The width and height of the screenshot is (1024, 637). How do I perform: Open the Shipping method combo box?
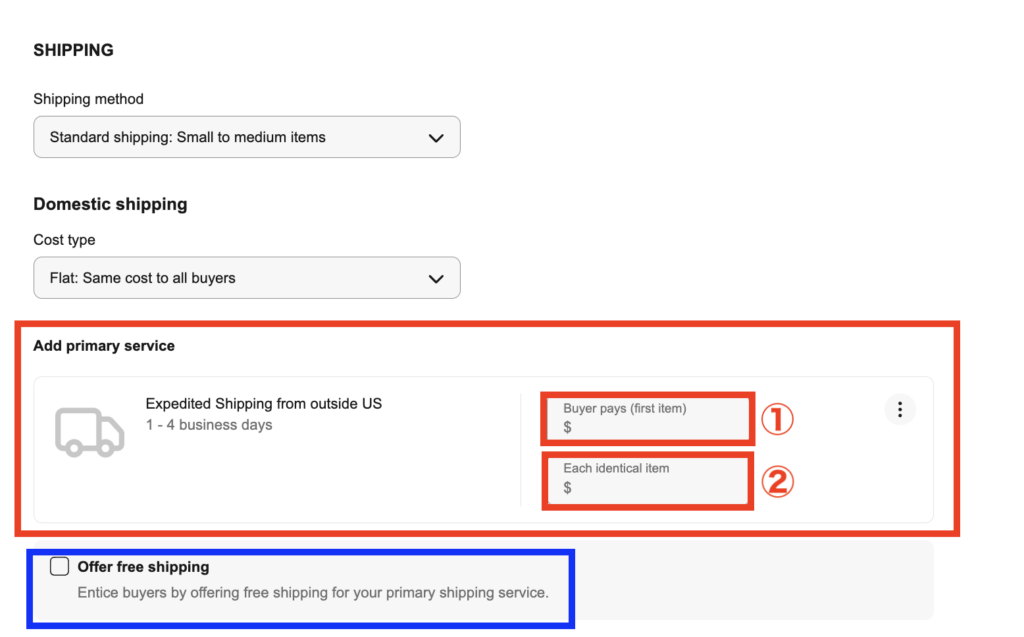pyautogui.click(x=247, y=137)
